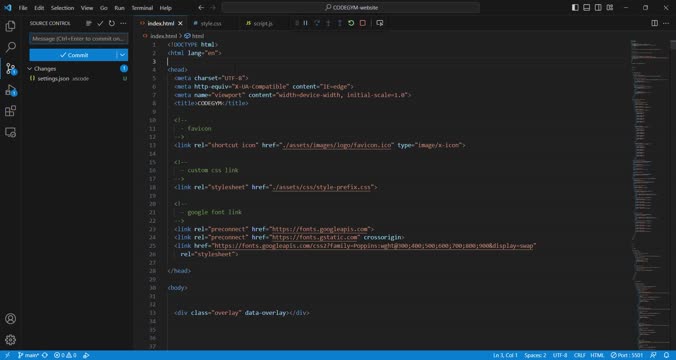Open Customize Layout options
The height and width of the screenshot is (360, 676).
pos(610,7)
